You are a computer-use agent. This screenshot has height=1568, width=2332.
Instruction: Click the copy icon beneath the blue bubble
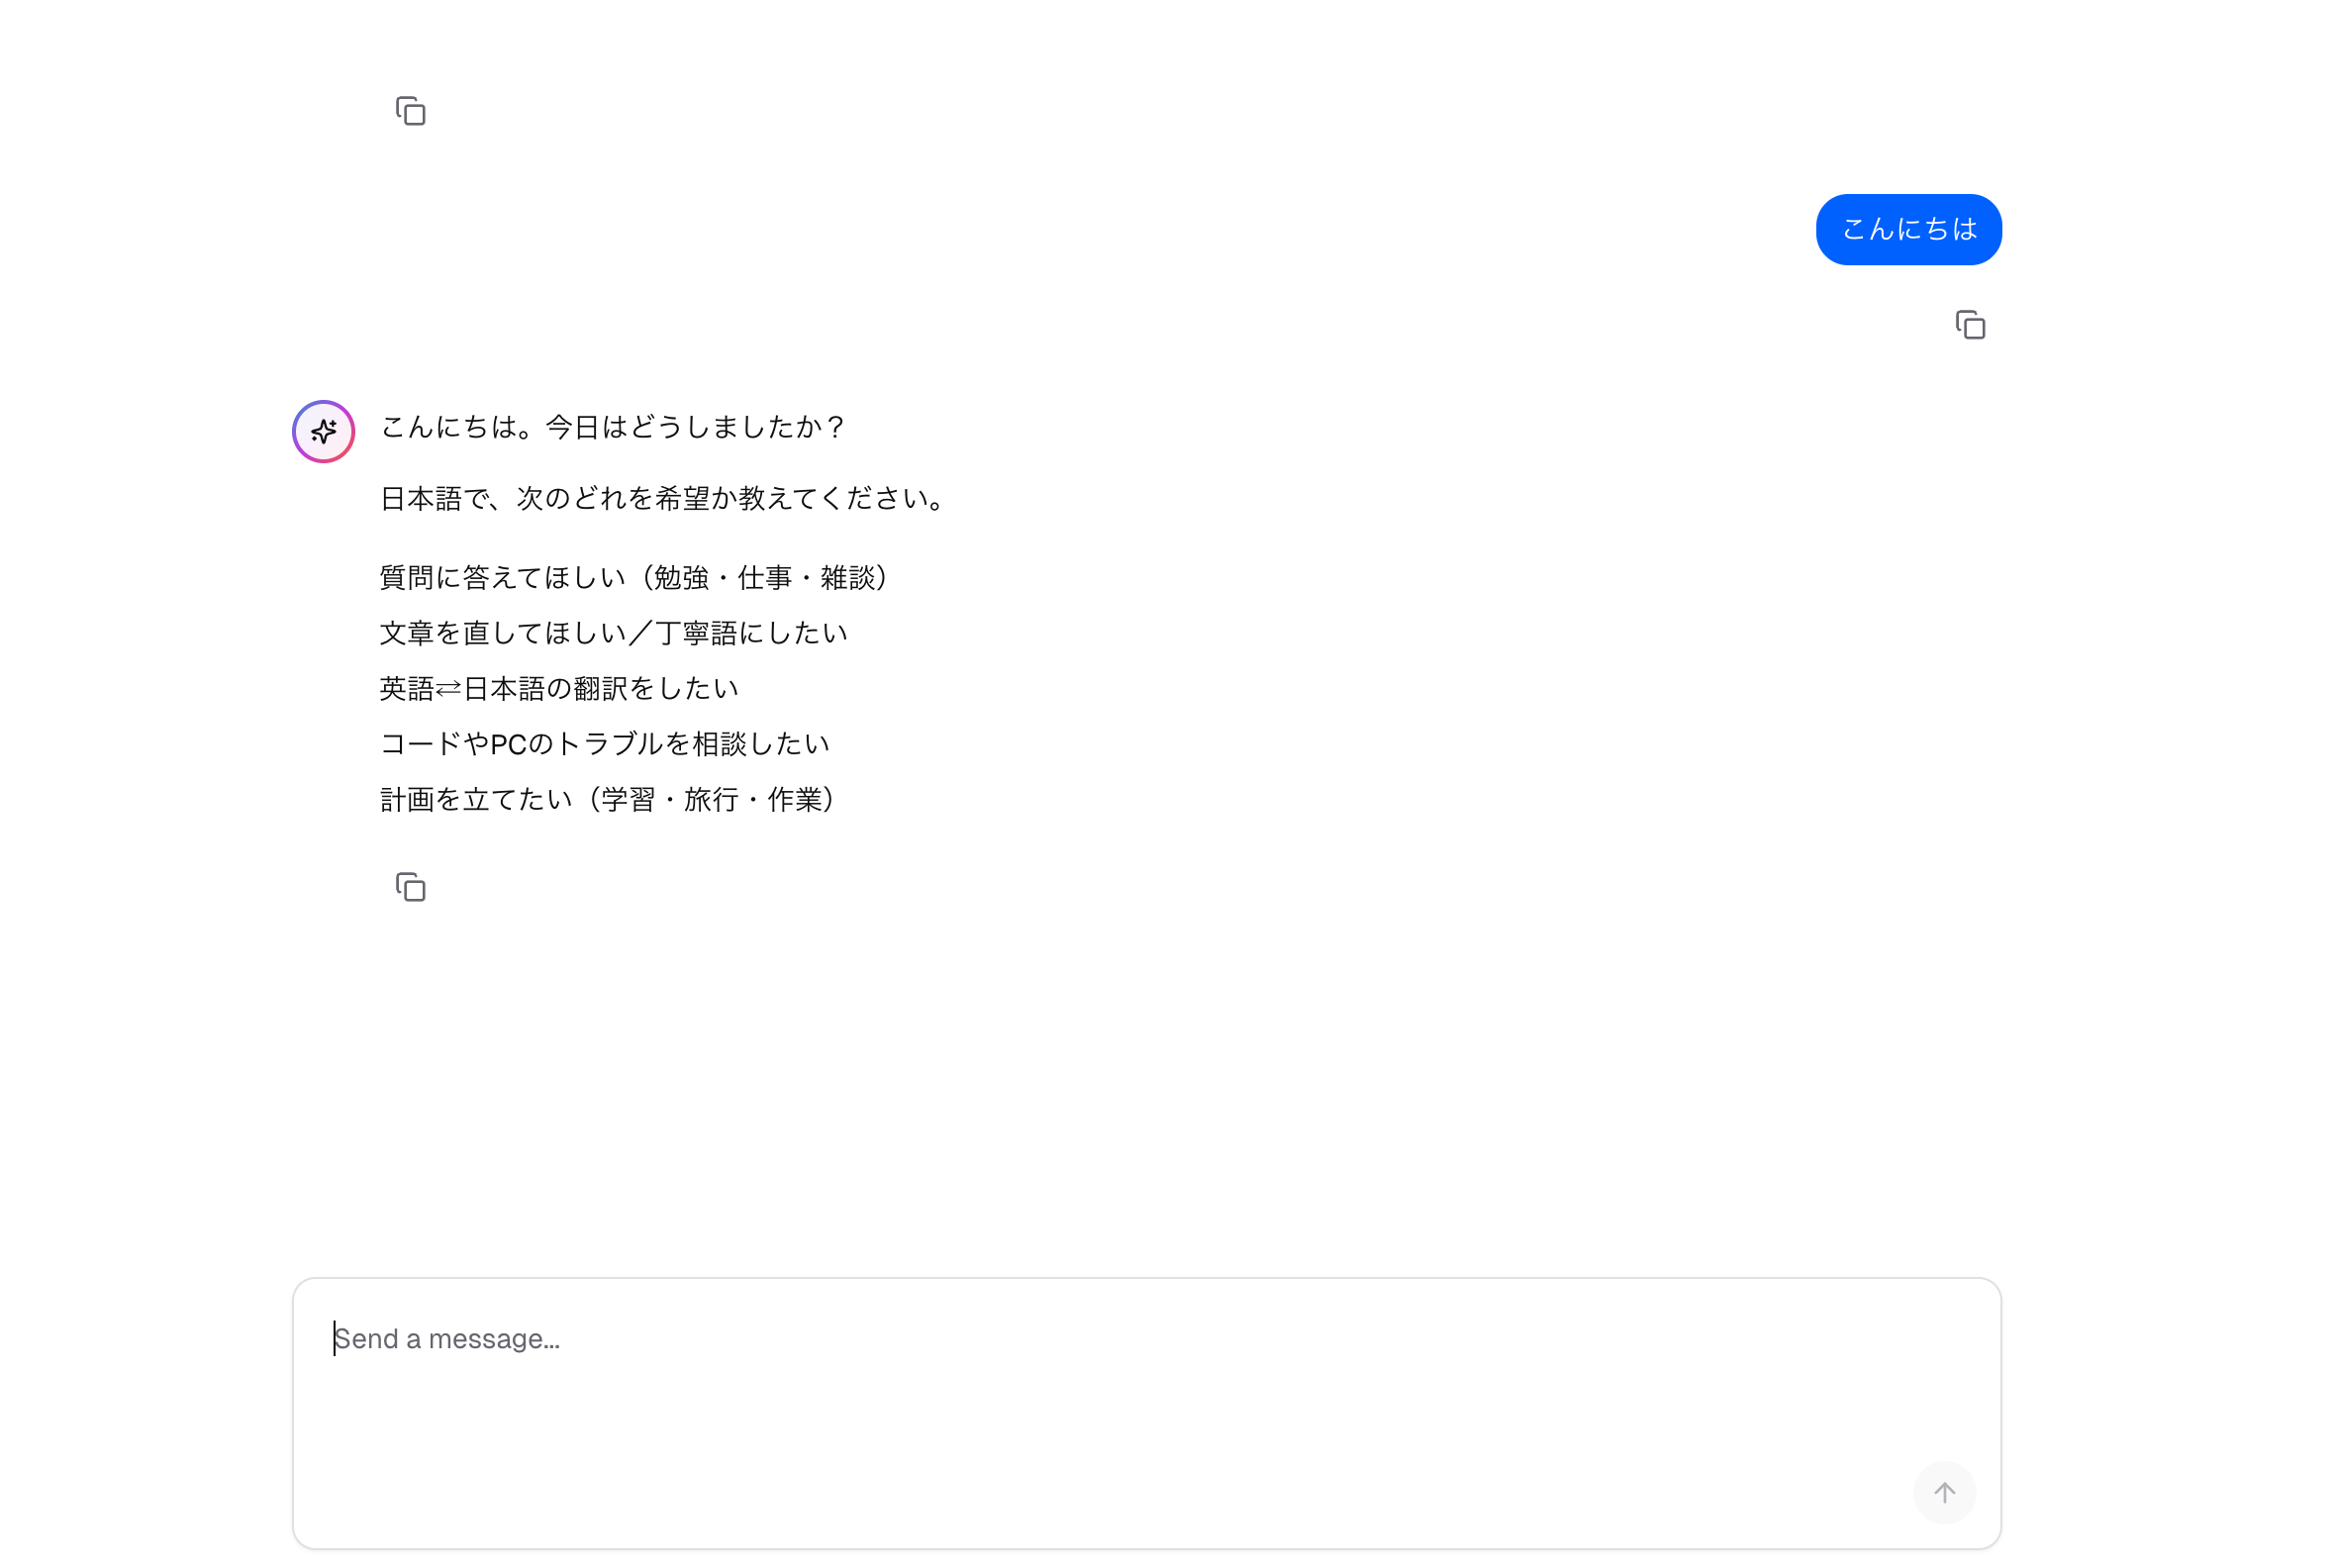[1970, 325]
